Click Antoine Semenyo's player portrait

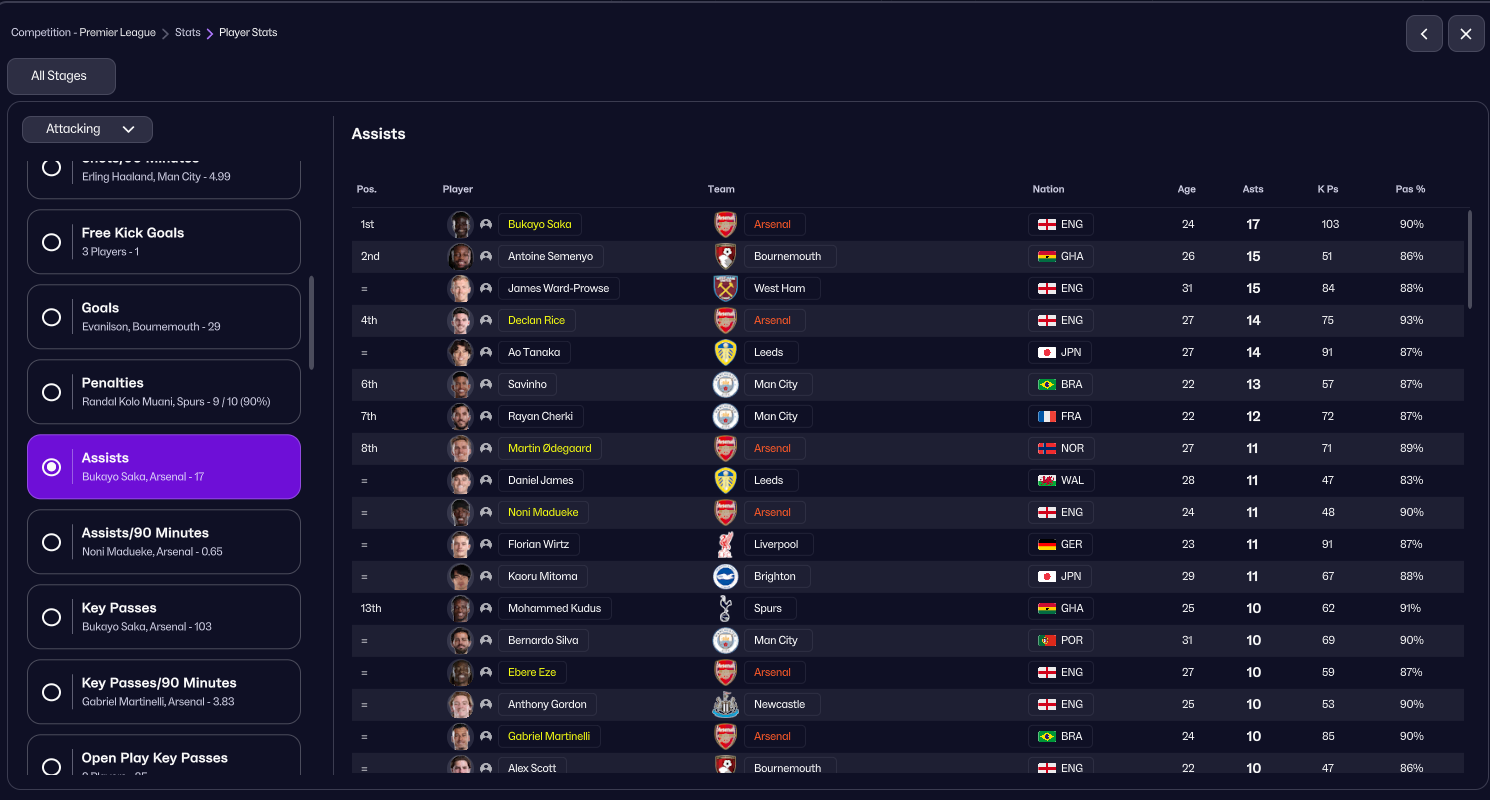460,256
